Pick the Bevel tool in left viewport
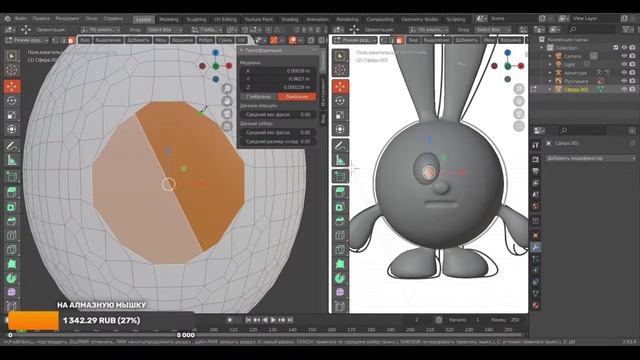This screenshot has height=360, width=640. click(x=12, y=221)
